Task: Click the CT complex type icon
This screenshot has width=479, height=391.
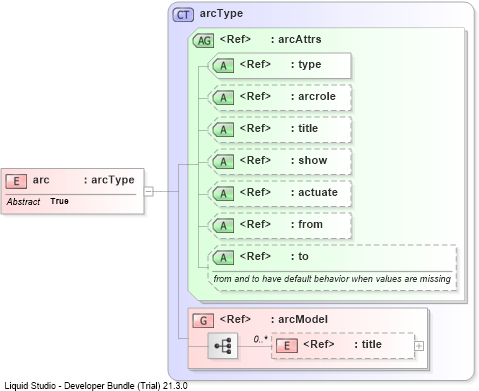Action: pos(183,15)
